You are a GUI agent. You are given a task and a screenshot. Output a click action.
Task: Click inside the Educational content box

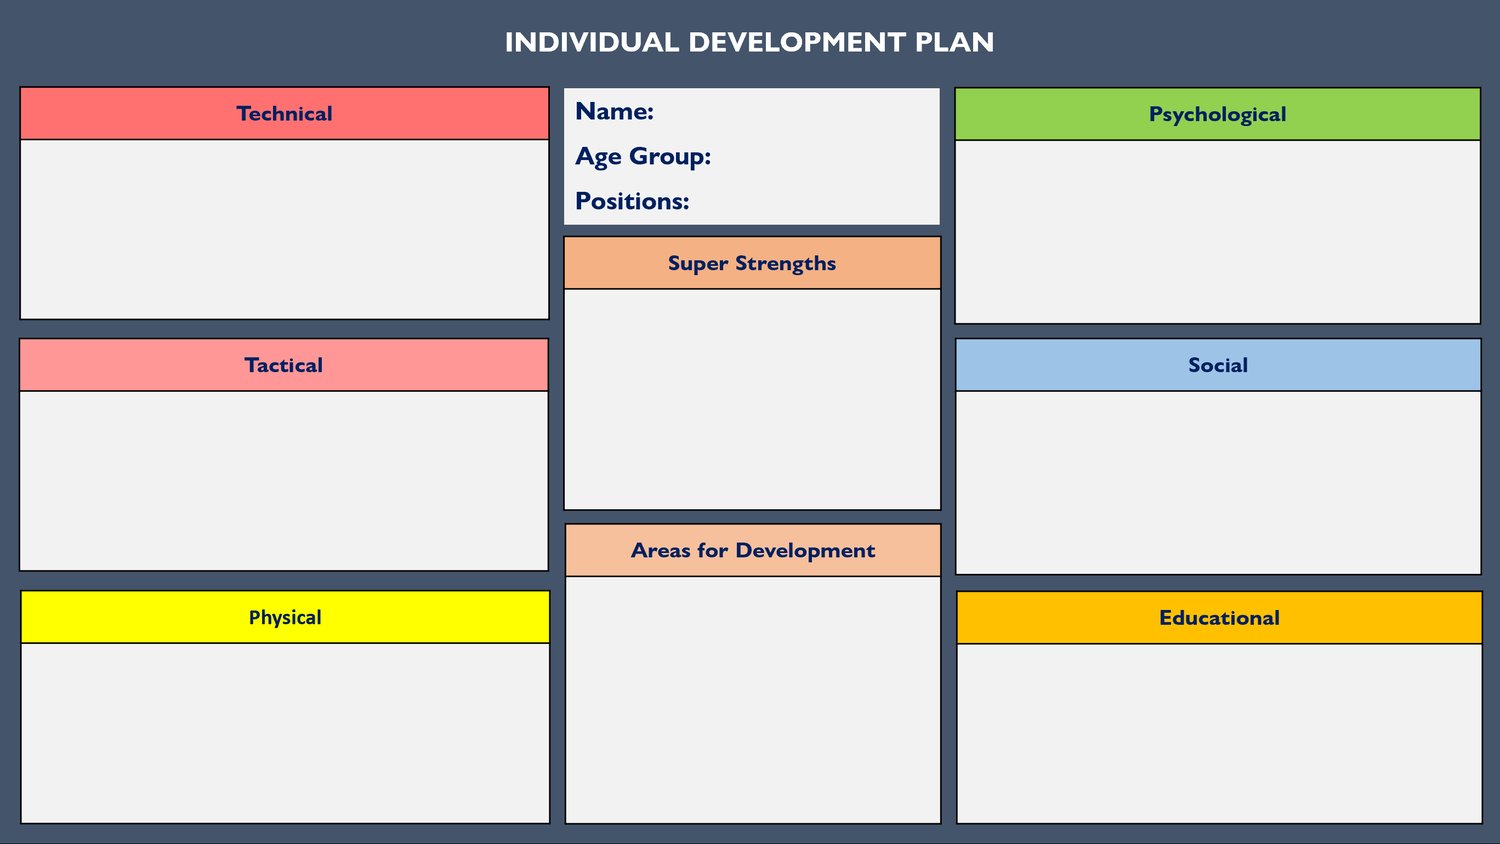(1219, 733)
